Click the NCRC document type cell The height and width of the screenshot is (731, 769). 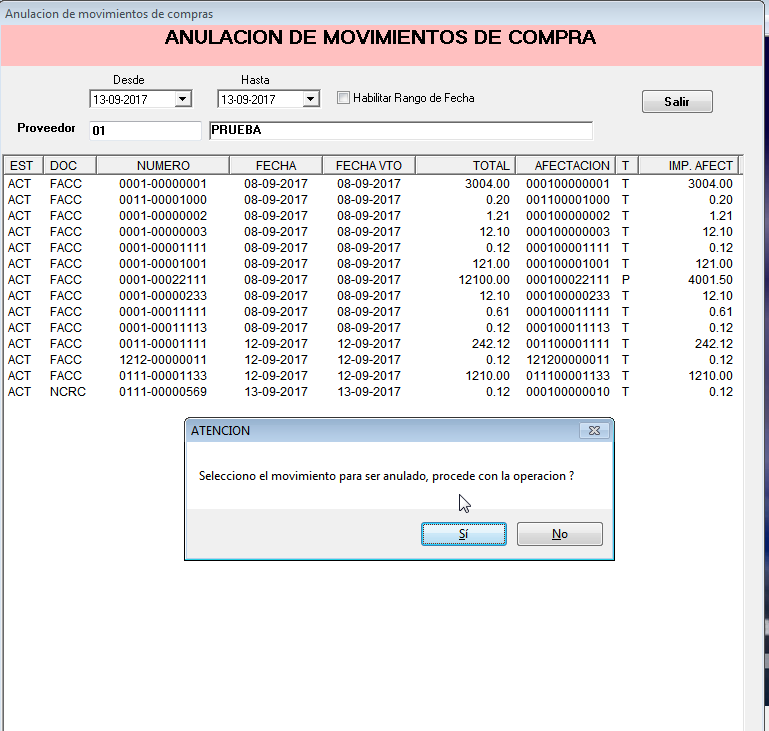[x=68, y=392]
